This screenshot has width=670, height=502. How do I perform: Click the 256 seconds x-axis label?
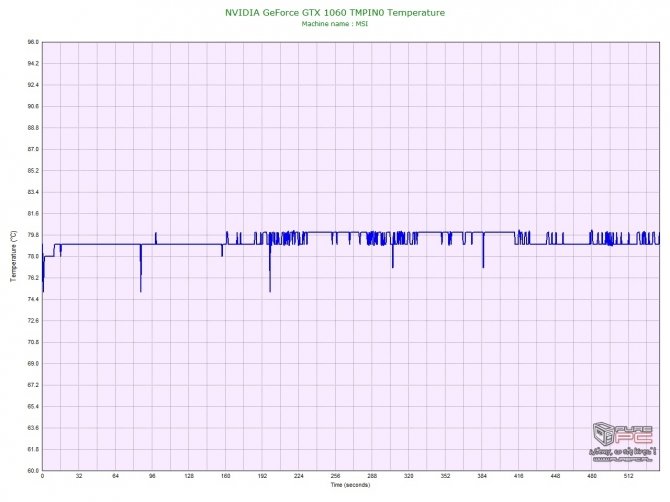[335, 476]
